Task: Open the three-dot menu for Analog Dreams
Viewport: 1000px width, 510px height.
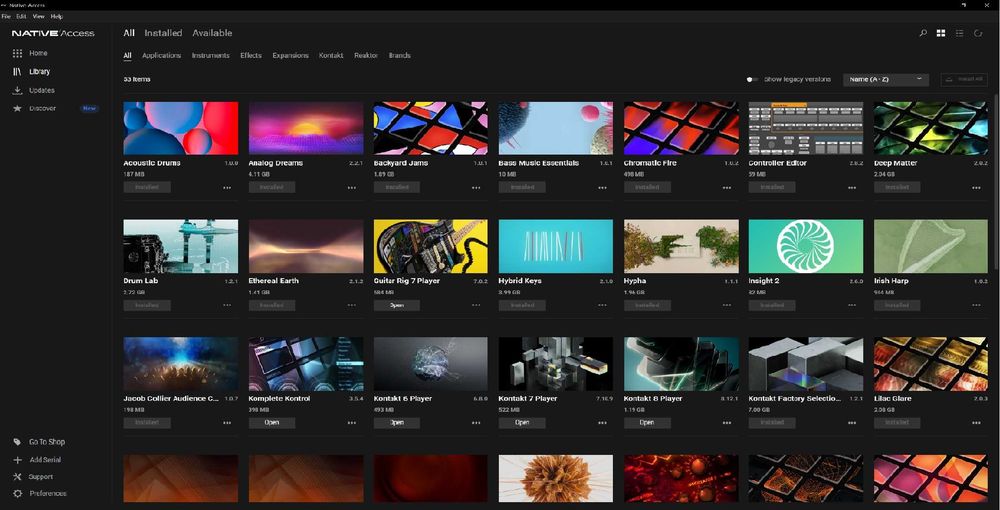Action: pyautogui.click(x=352, y=188)
